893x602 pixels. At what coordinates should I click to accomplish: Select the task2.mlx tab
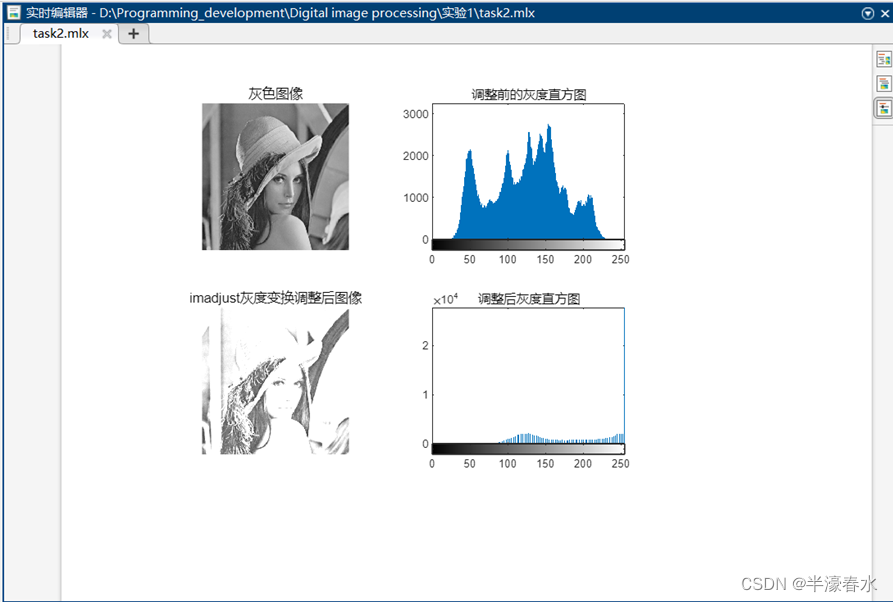(60, 34)
